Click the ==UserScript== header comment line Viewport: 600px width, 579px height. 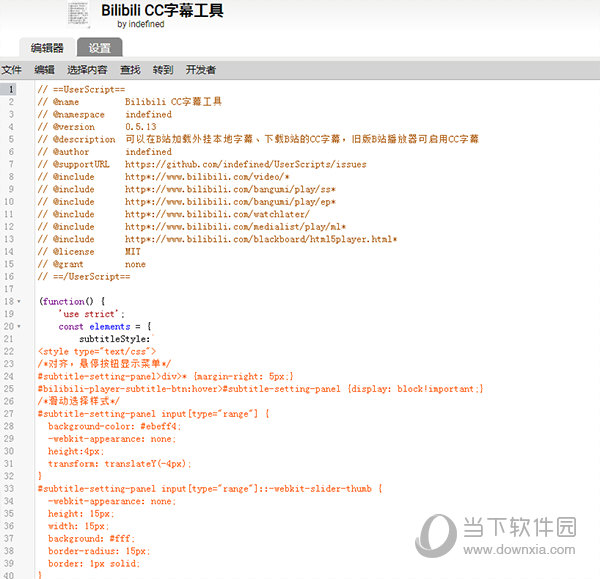(82, 90)
